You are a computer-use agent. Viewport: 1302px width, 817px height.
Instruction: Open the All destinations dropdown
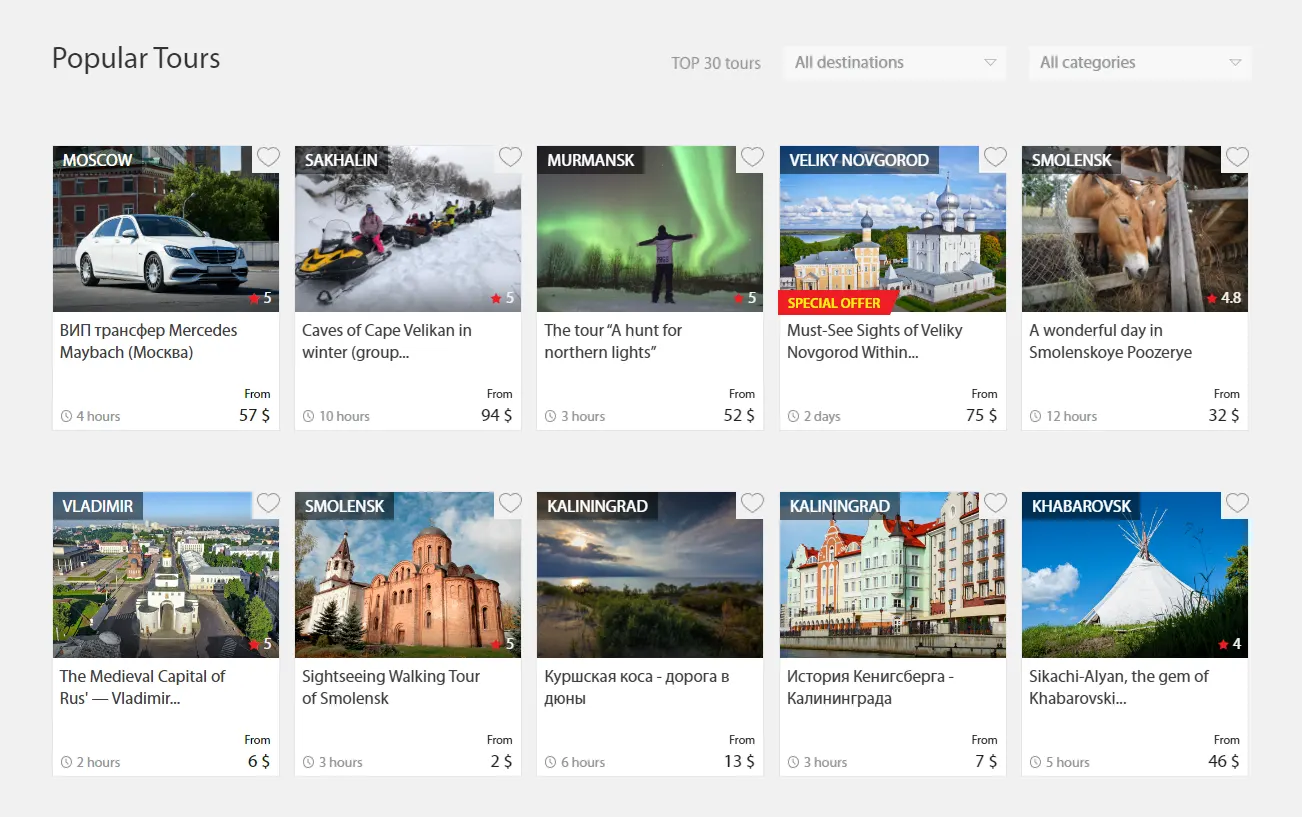coord(895,62)
